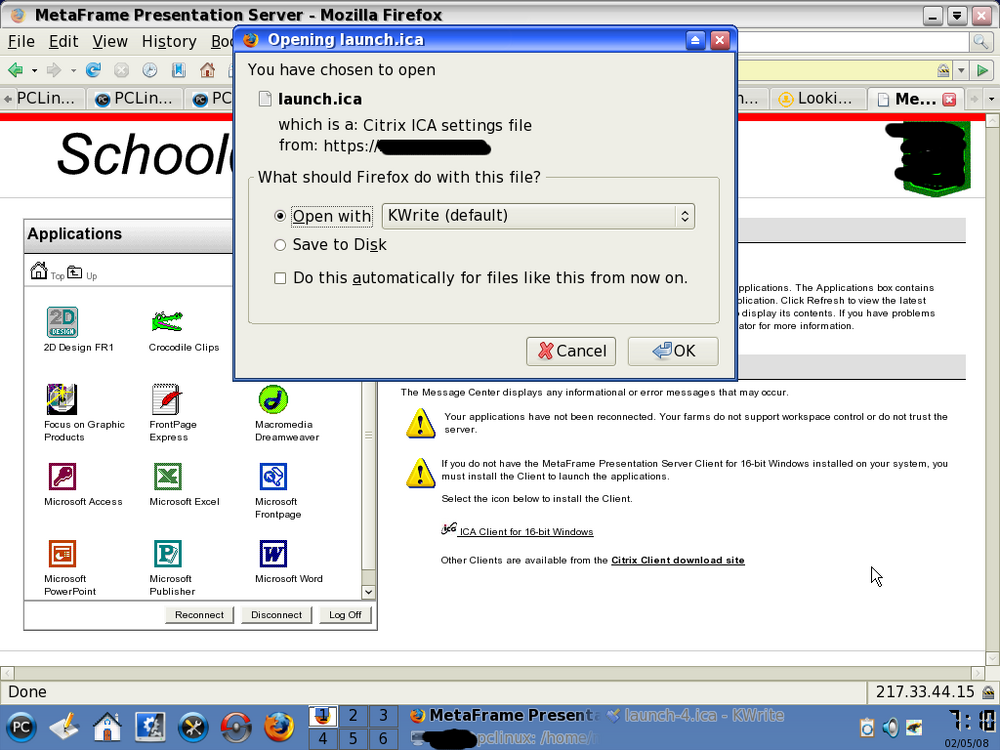Open the History menu
Image resolution: width=1000 pixels, height=750 pixels.
169,41
